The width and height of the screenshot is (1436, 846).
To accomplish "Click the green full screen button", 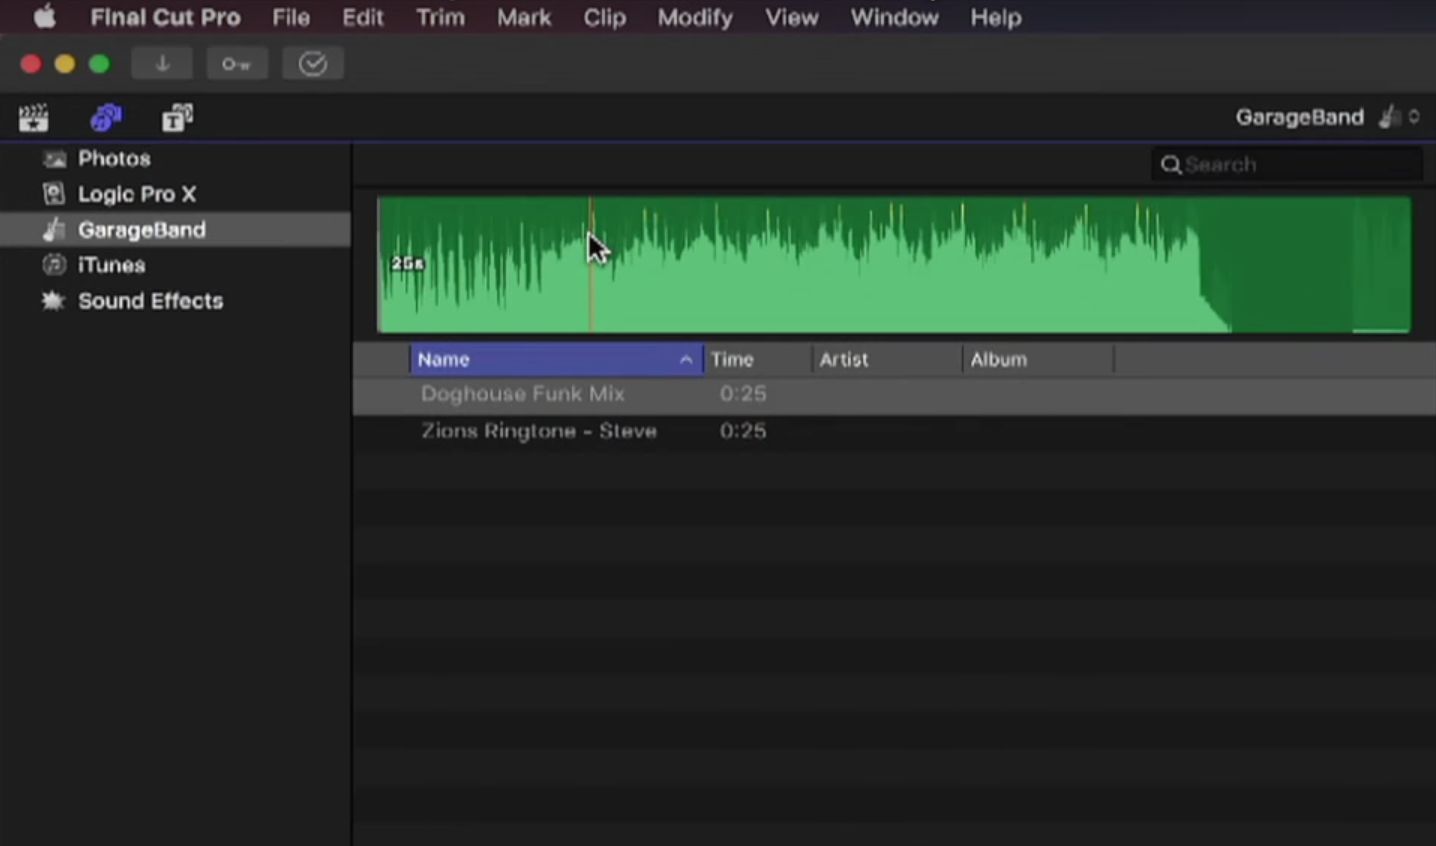I will click(x=99, y=64).
